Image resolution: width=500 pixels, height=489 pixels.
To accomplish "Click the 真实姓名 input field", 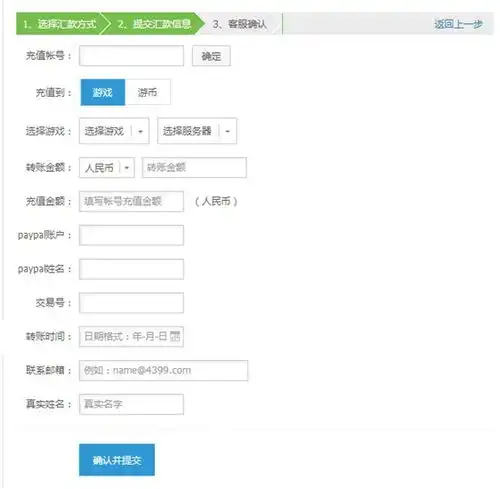I will coord(131,404).
